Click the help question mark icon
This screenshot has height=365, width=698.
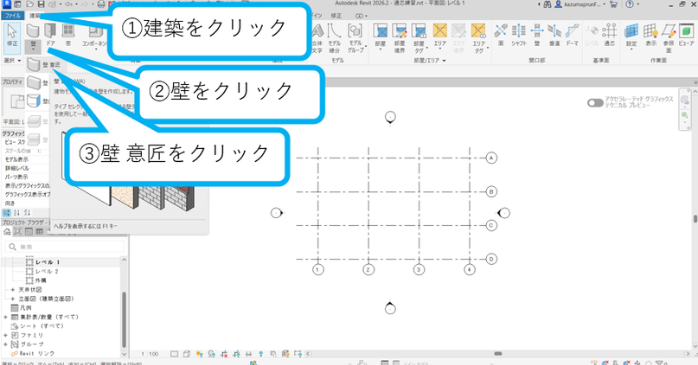tap(629, 4)
